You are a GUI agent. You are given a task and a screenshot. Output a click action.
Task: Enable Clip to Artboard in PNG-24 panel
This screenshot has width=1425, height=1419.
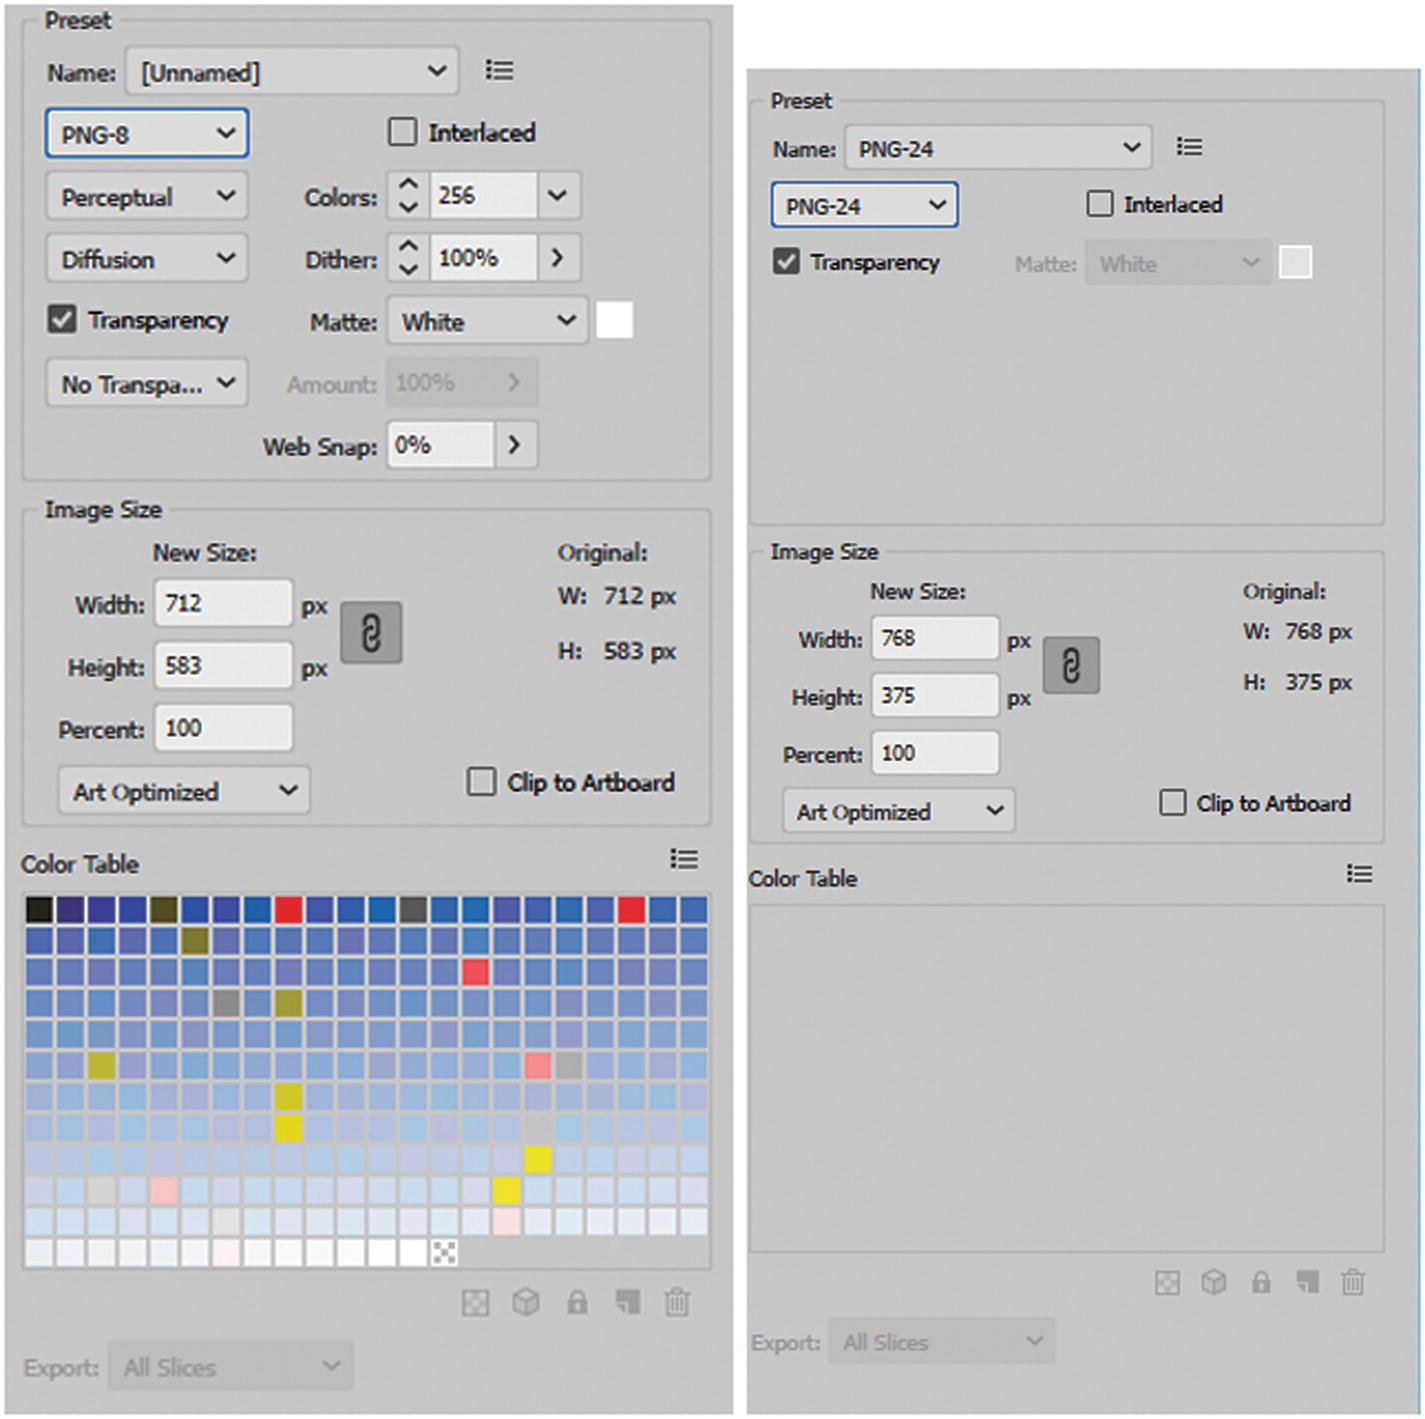[x=1173, y=803]
